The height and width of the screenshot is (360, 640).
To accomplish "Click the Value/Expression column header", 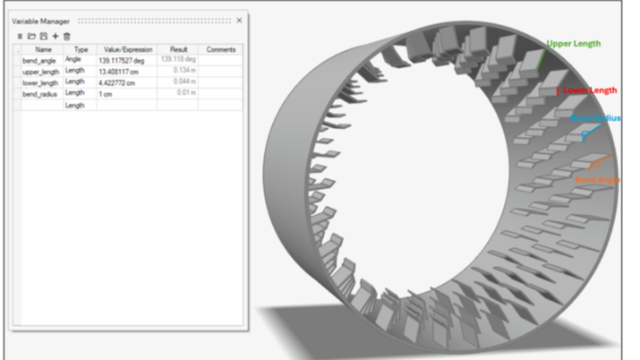I will point(127,49).
